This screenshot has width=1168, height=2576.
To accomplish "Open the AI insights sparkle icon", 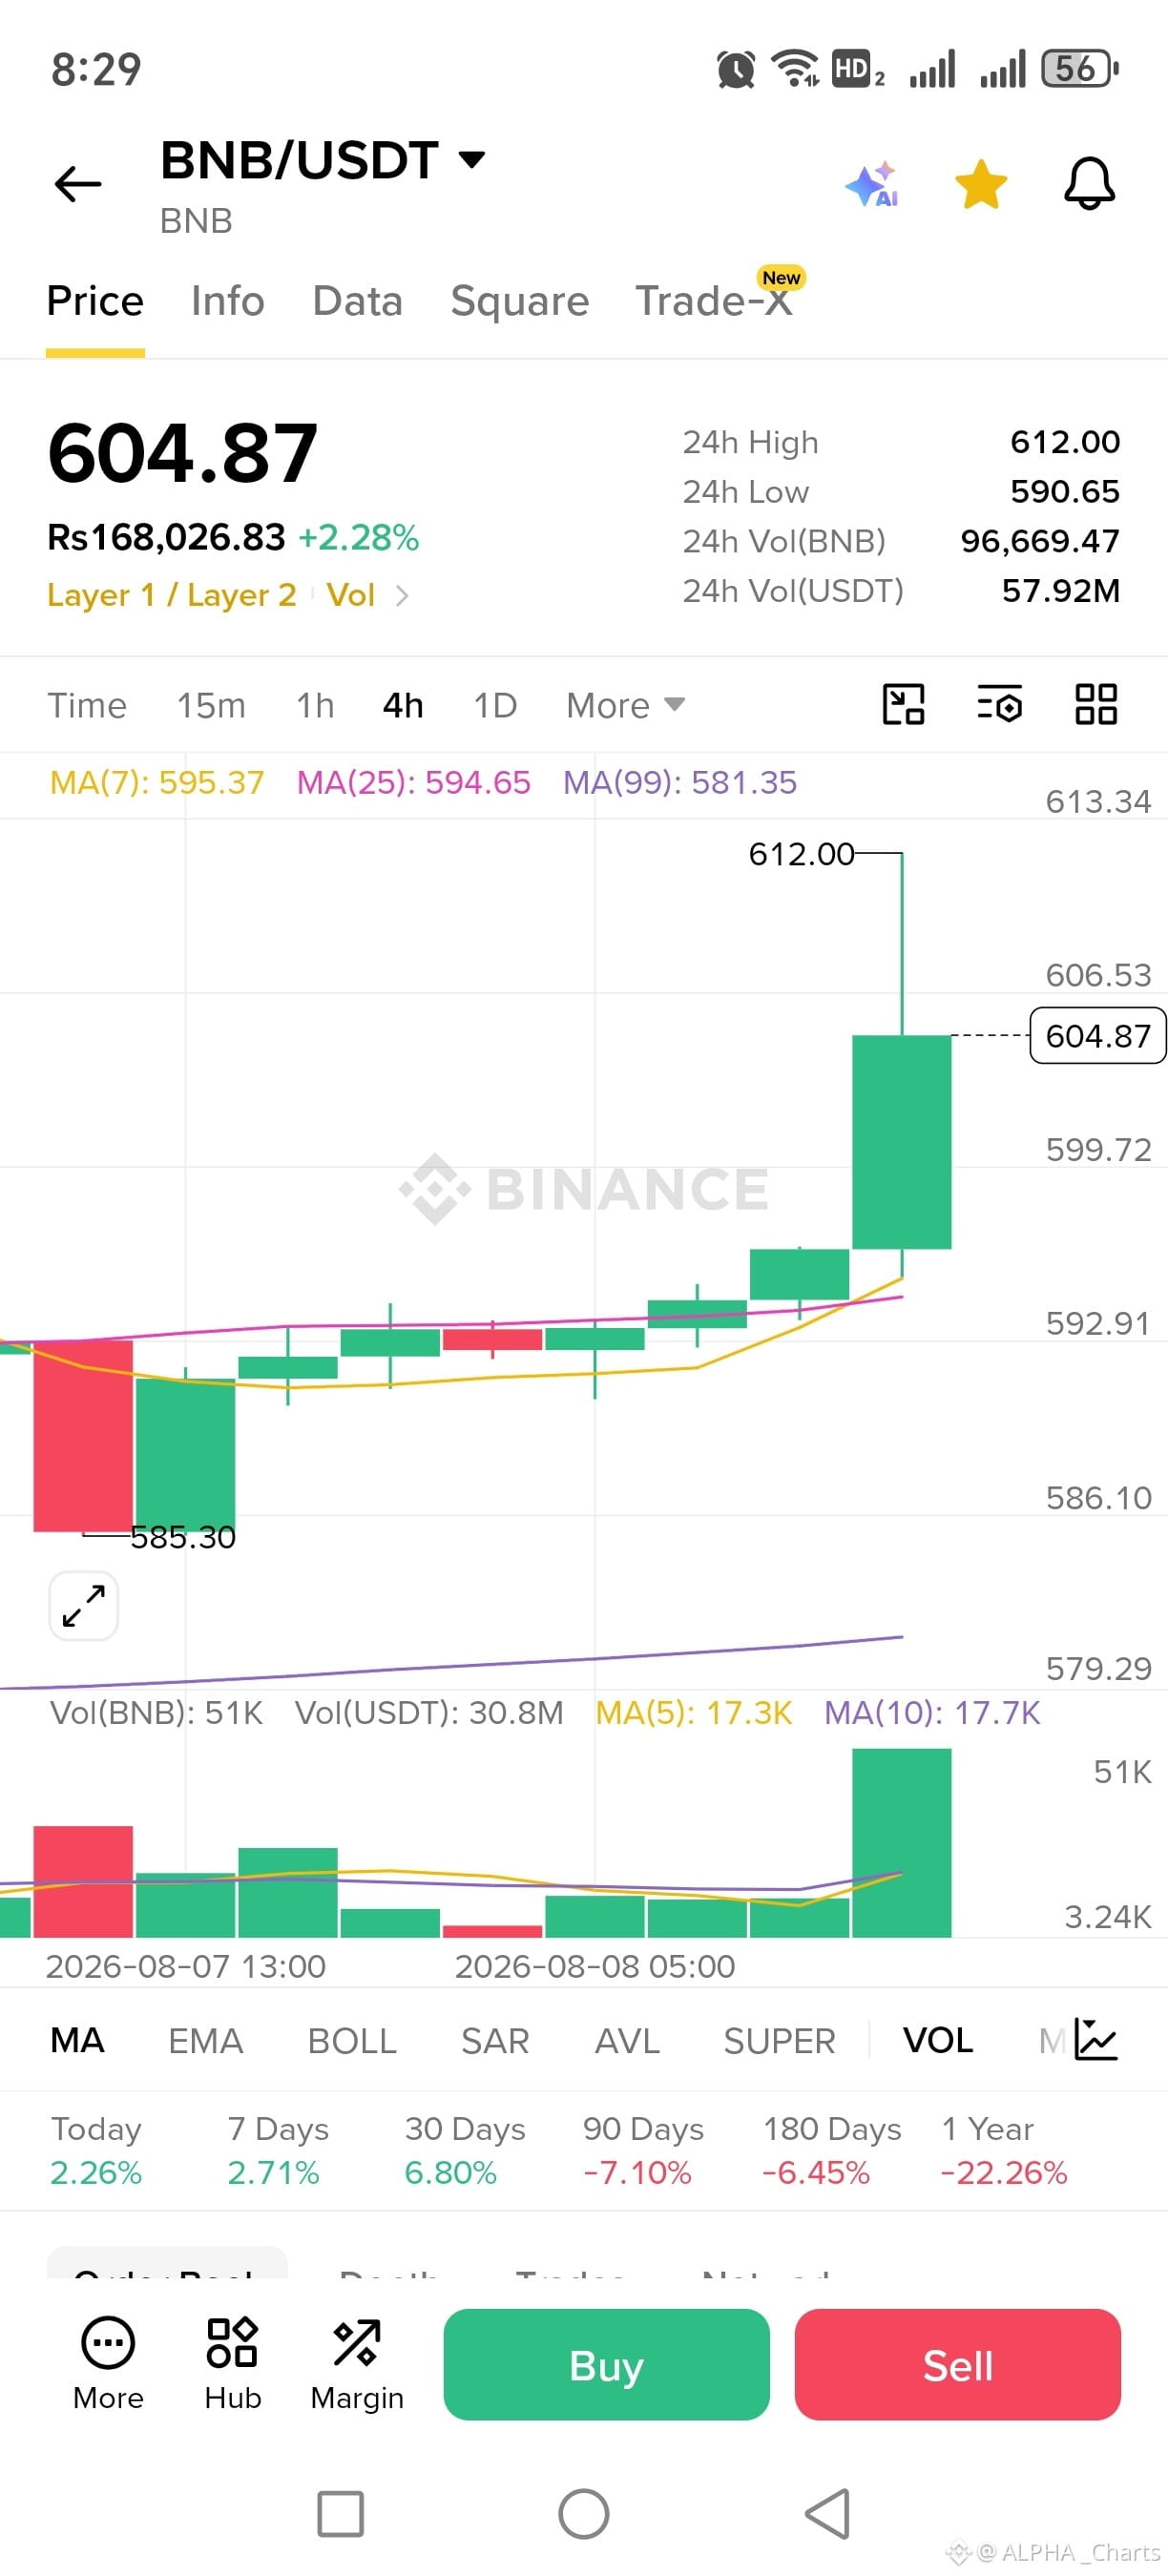I will pos(872,184).
